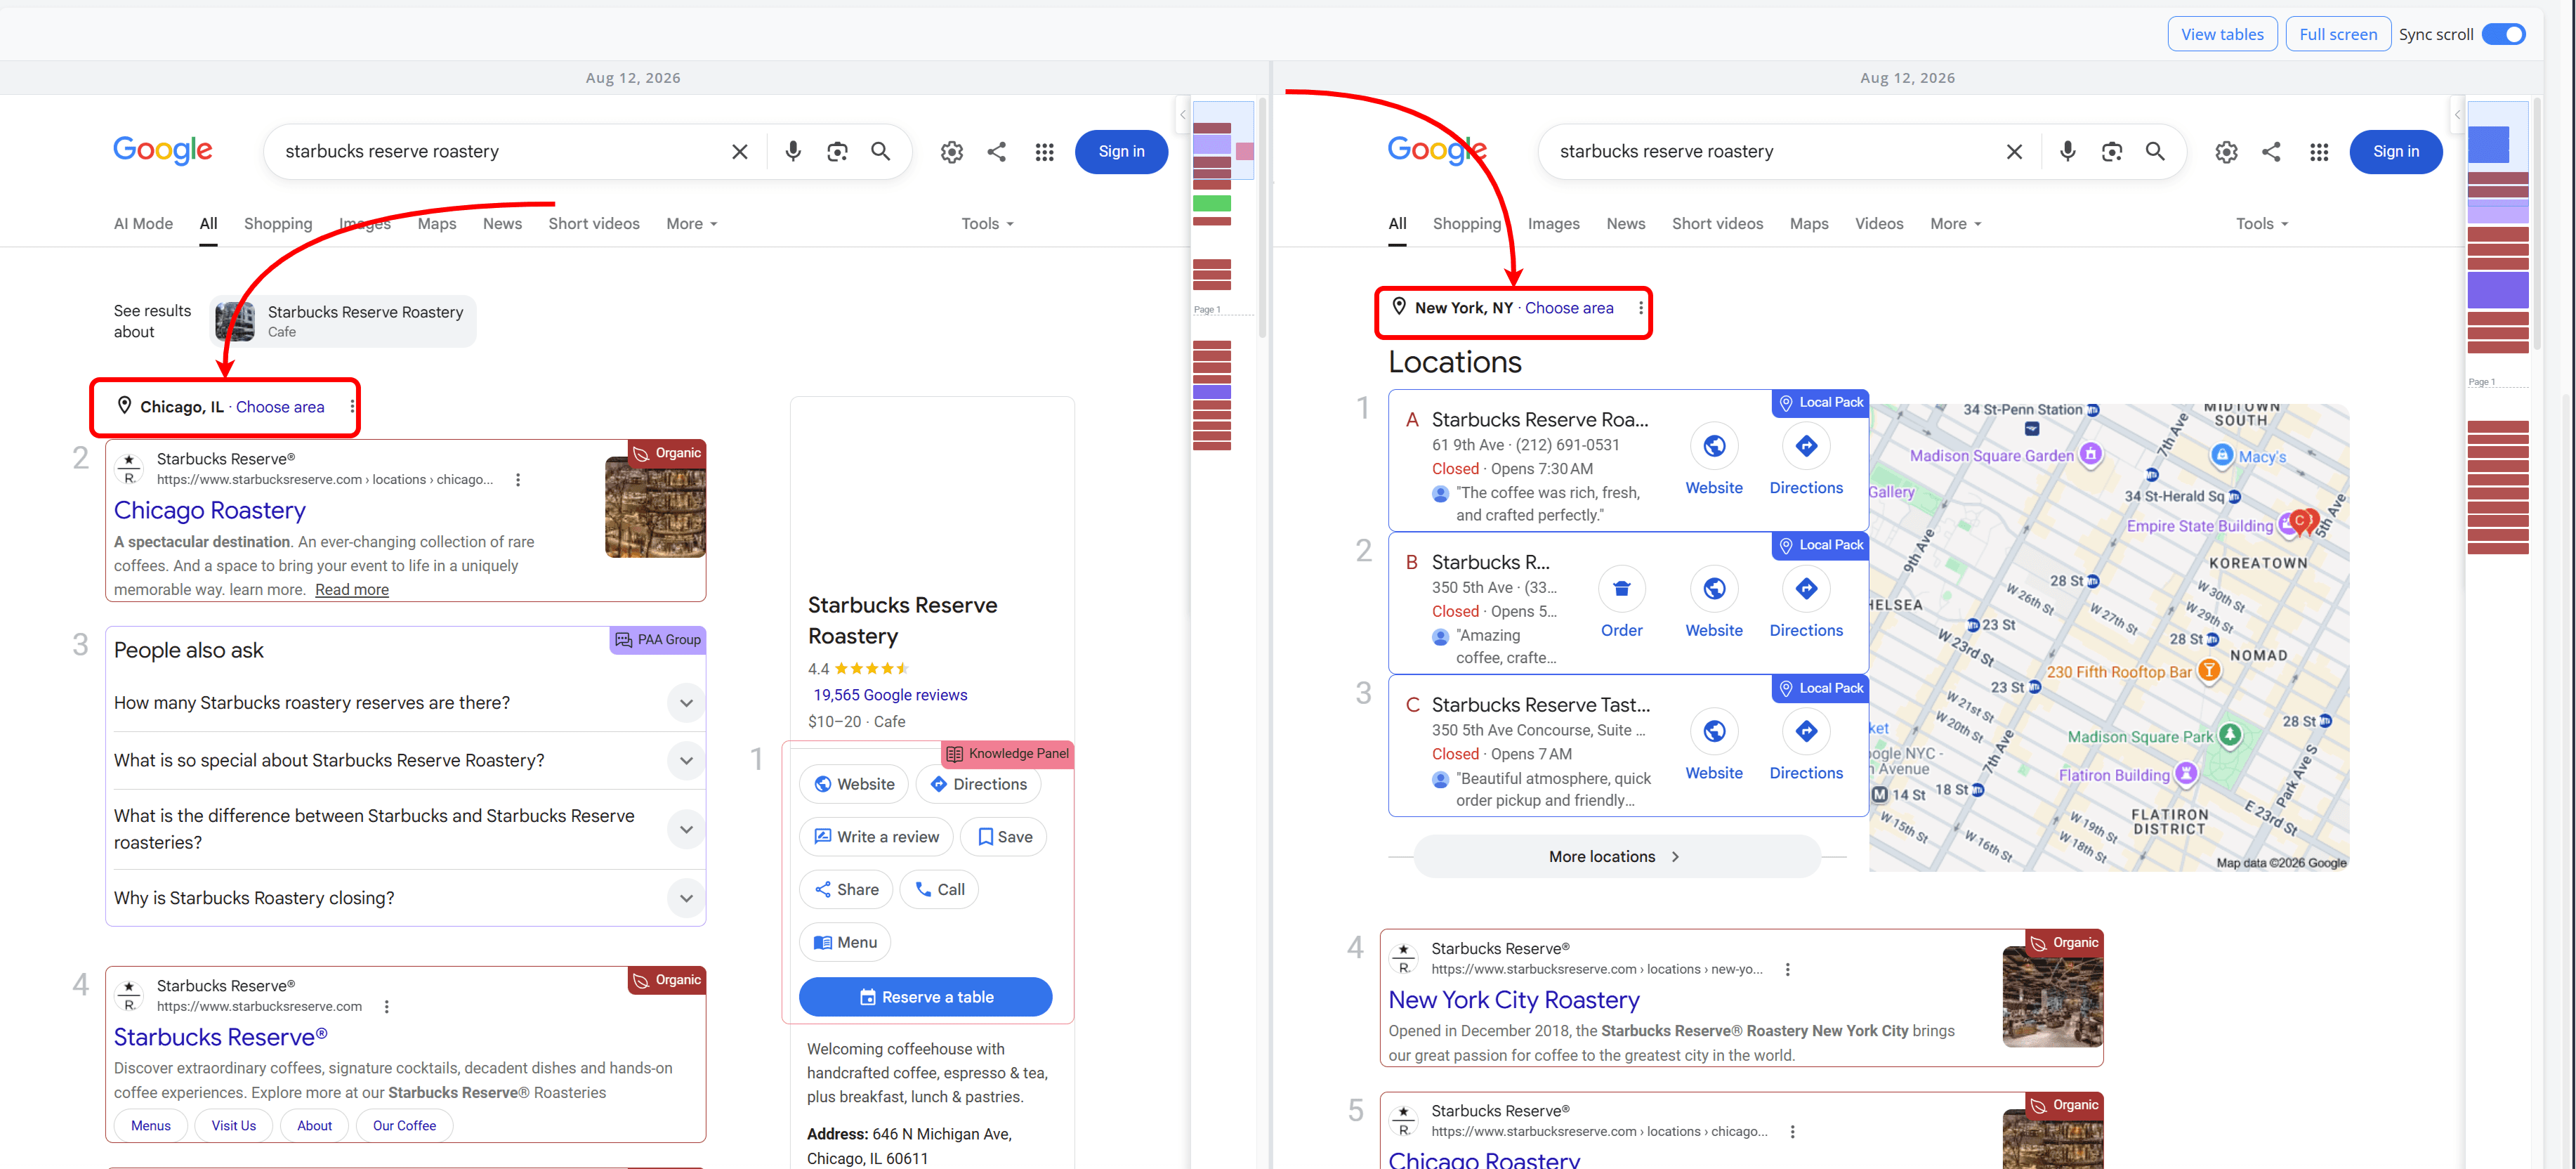Select the Shopping tab in left pane

278,224
